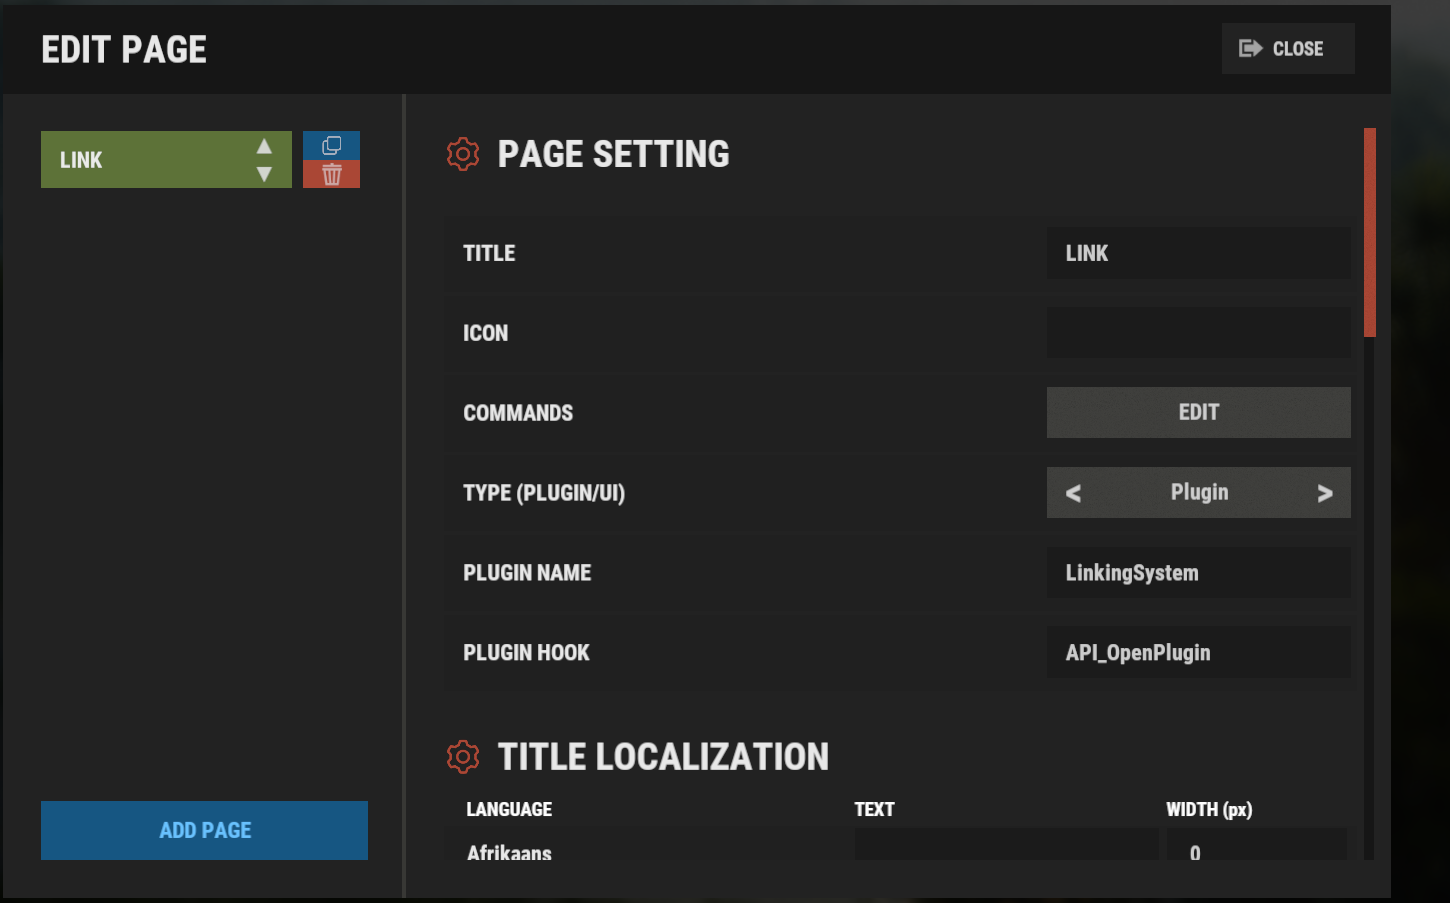This screenshot has height=903, width=1450.
Task: Switch type to next option with right arrow
Action: (x=1325, y=493)
